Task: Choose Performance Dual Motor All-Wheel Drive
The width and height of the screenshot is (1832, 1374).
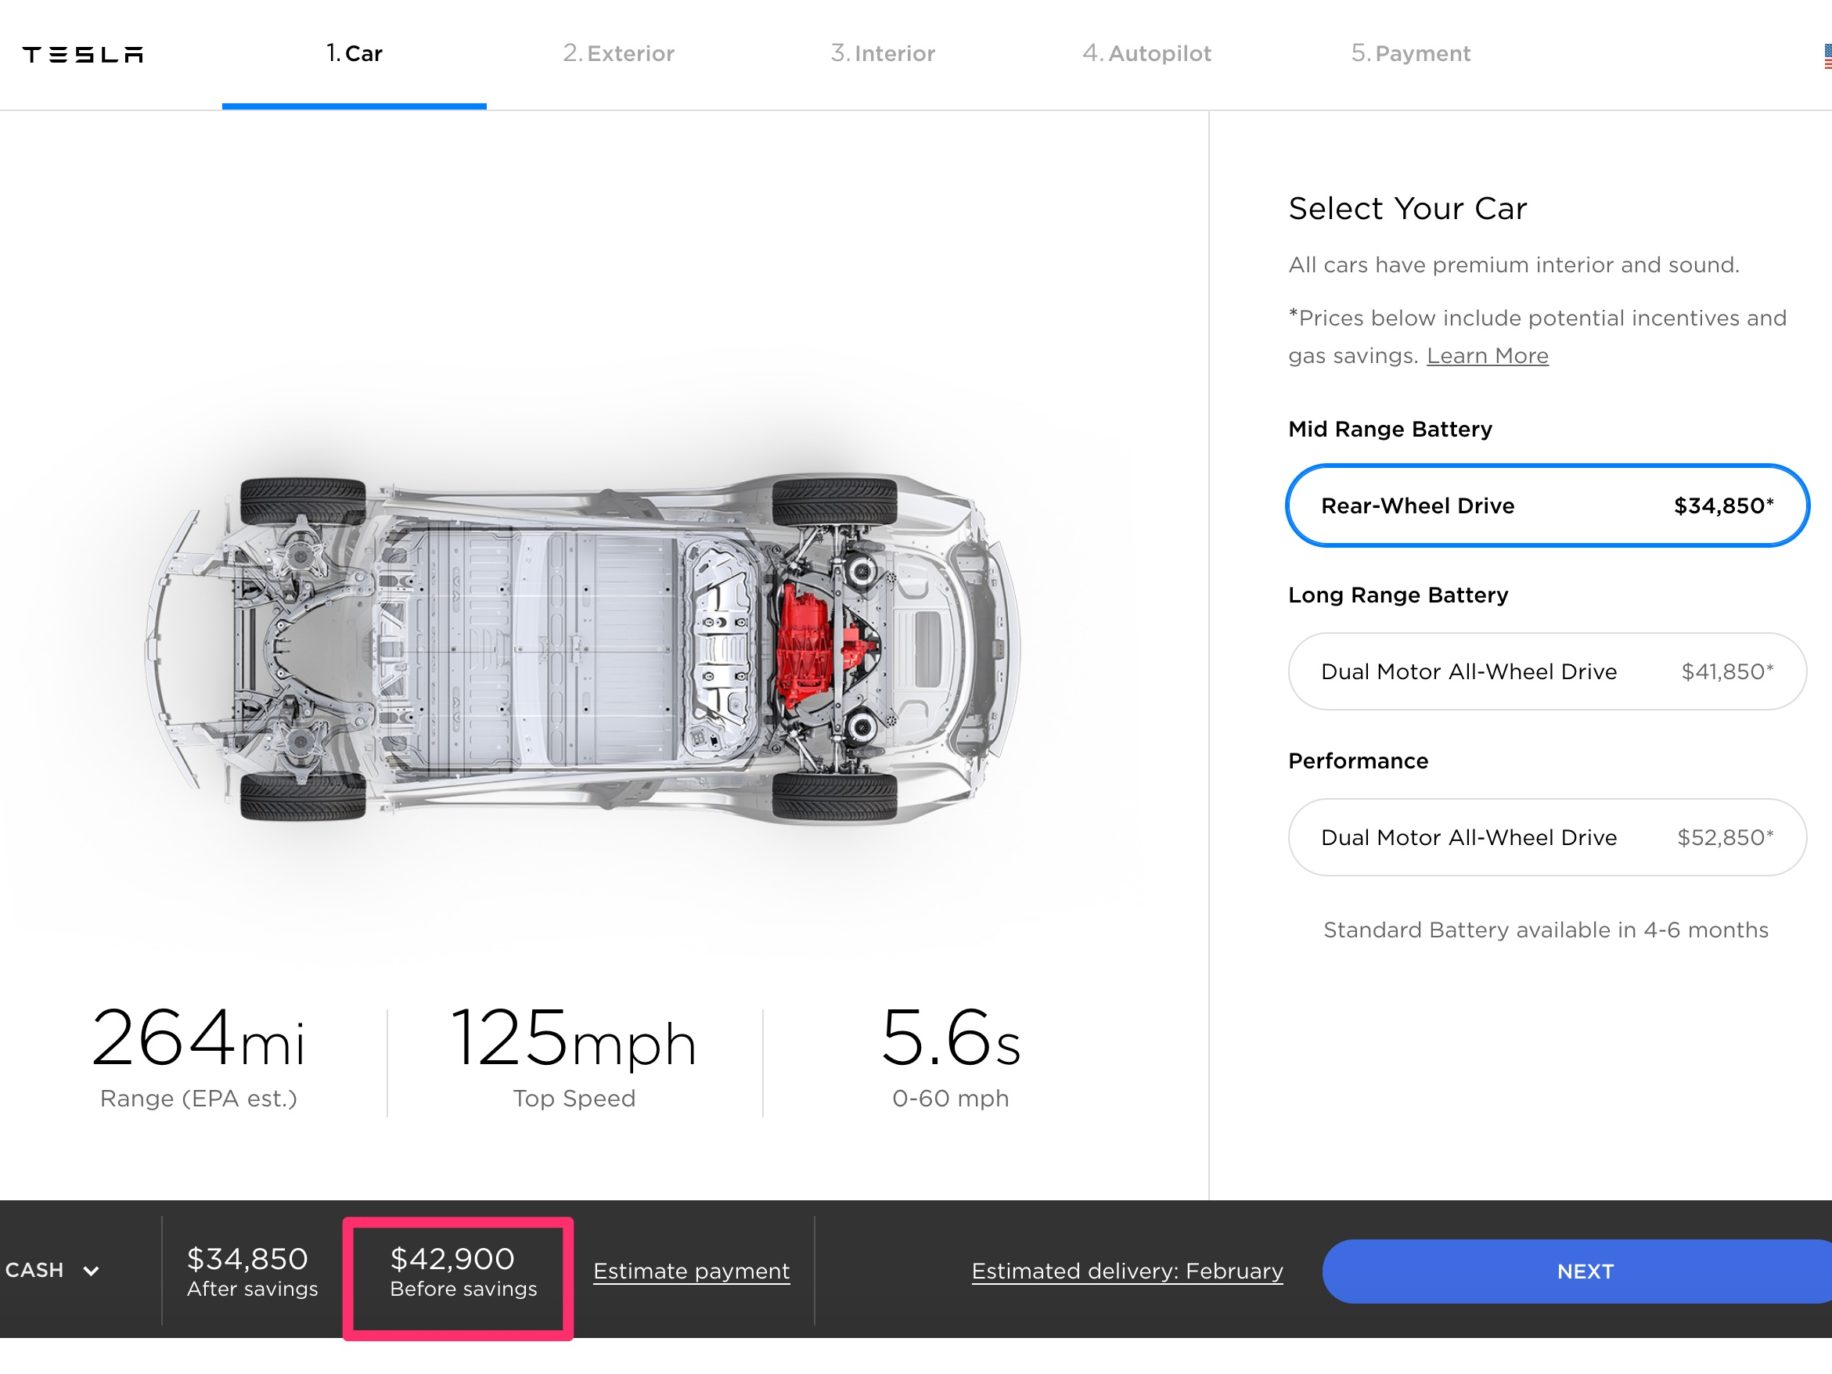Action: click(x=1547, y=837)
